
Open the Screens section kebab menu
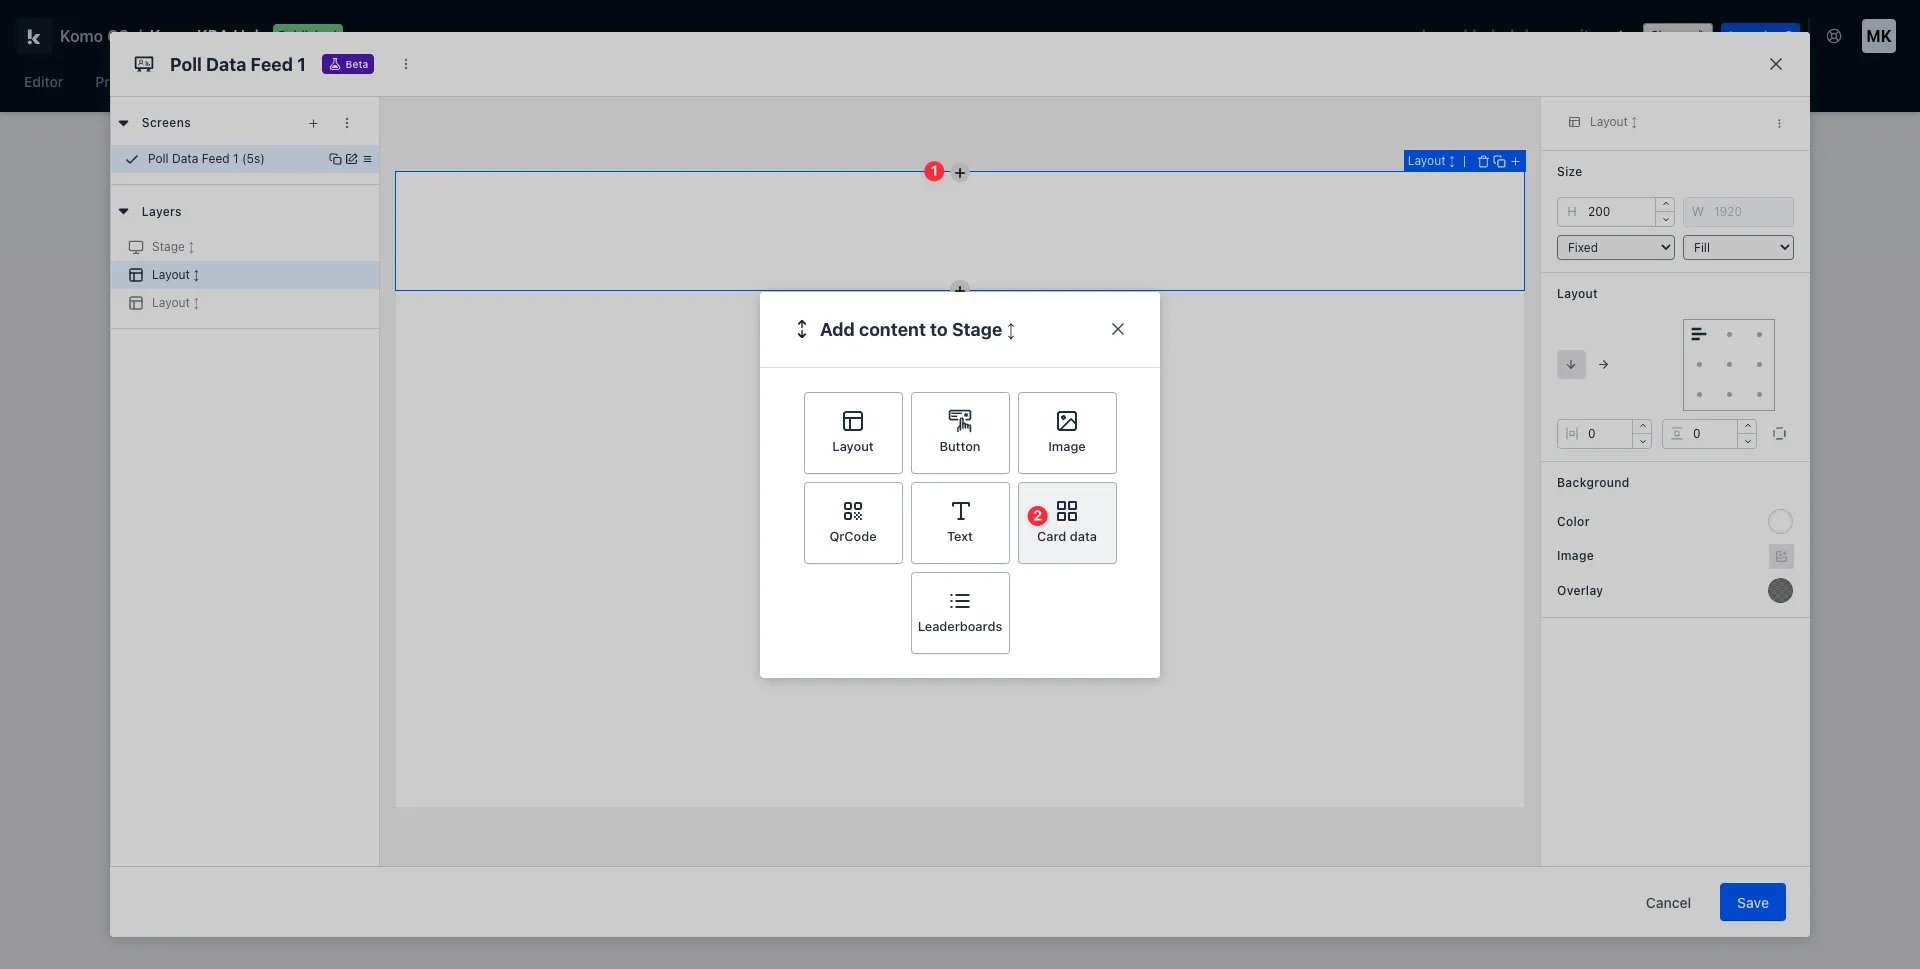(347, 123)
